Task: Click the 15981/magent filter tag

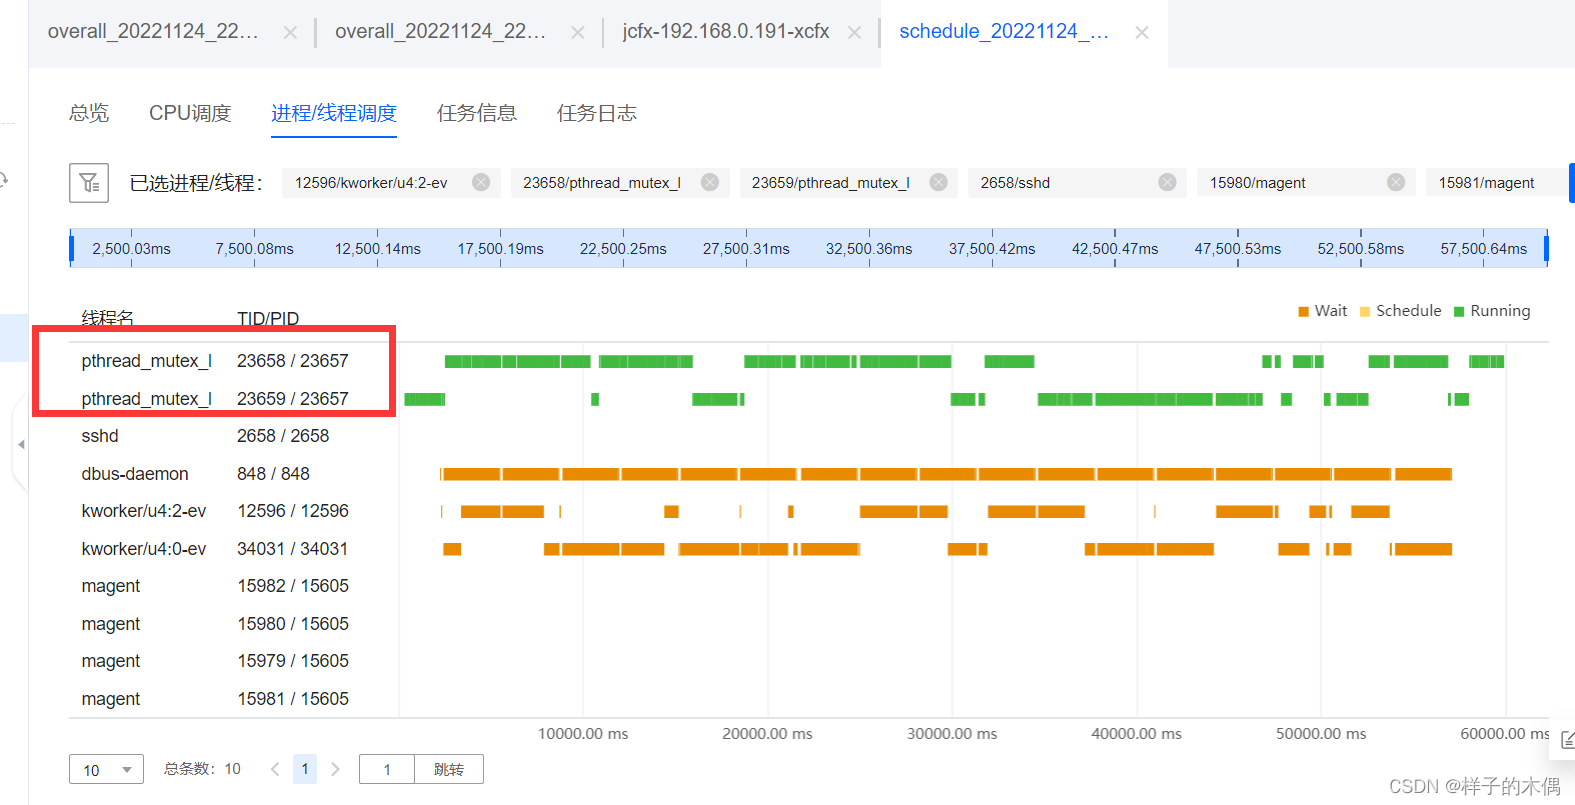Action: (1495, 183)
